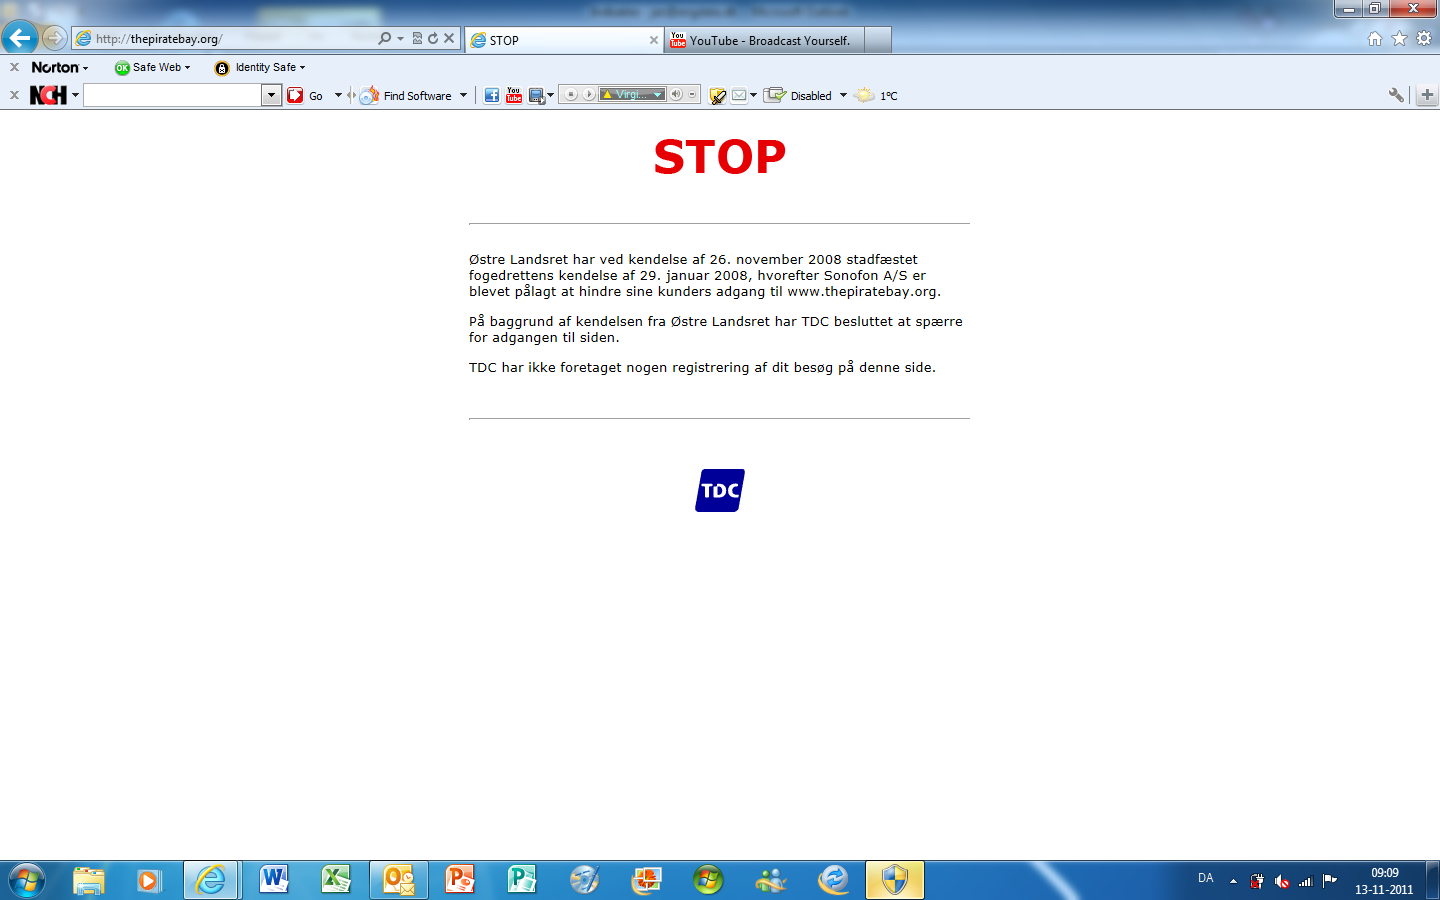
Task: Click the radio play button in toolbar
Action: coord(589,95)
